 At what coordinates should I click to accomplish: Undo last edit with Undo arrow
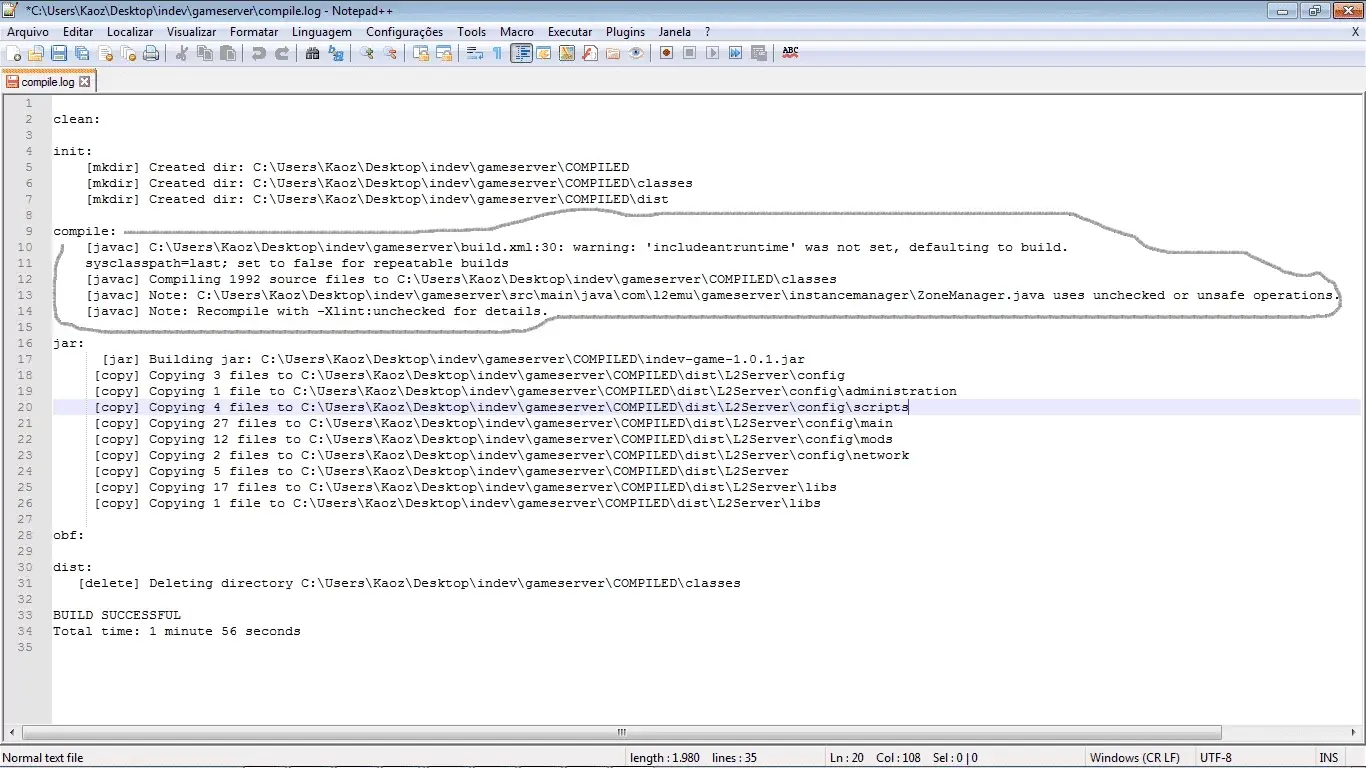[259, 53]
